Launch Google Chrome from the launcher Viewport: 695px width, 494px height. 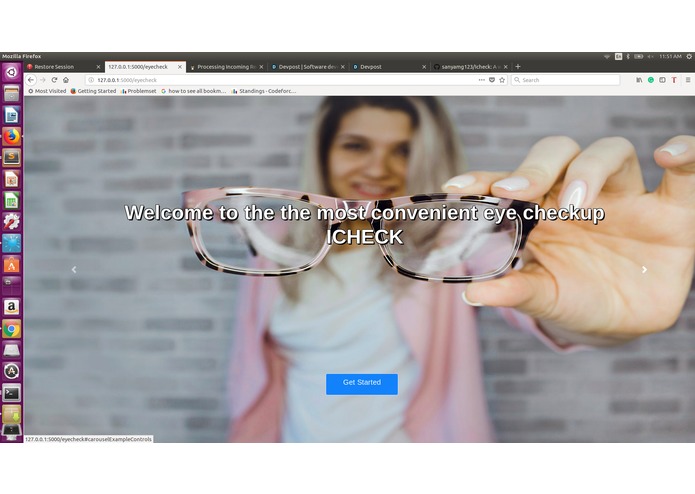(11, 329)
